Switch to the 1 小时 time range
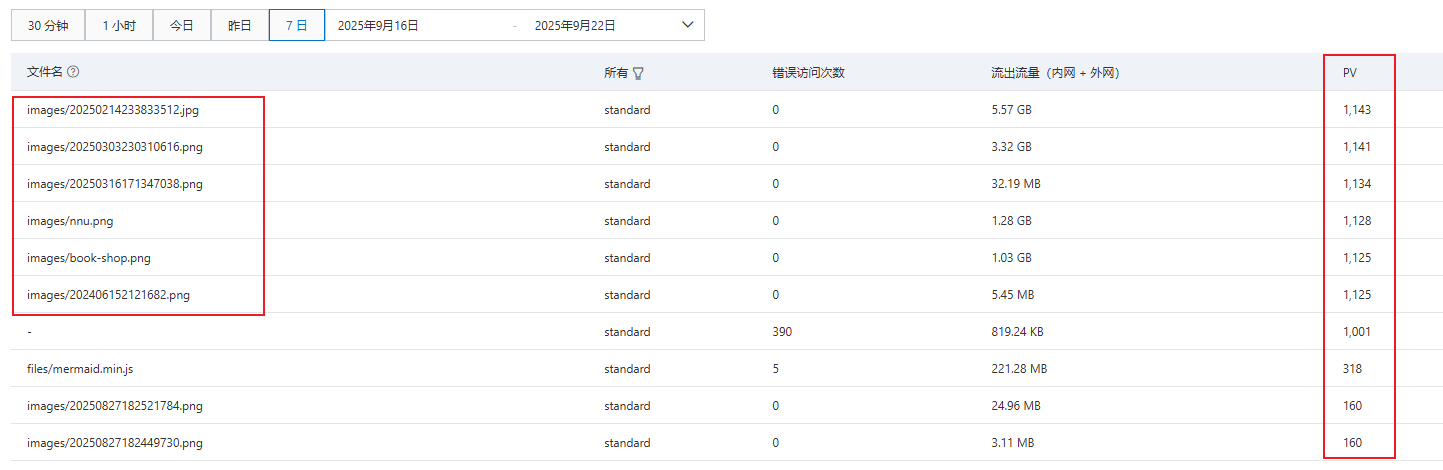This screenshot has width=1443, height=470. (118, 26)
